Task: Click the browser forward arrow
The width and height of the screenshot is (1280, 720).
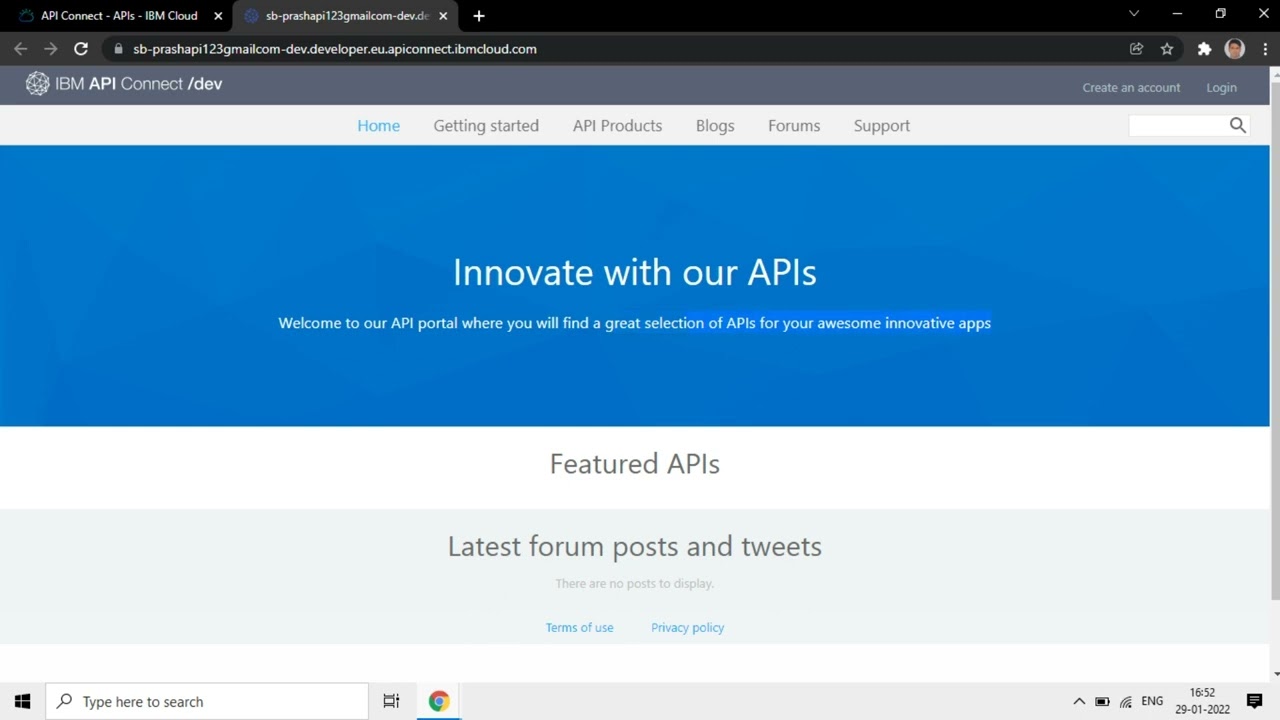Action: [50, 48]
